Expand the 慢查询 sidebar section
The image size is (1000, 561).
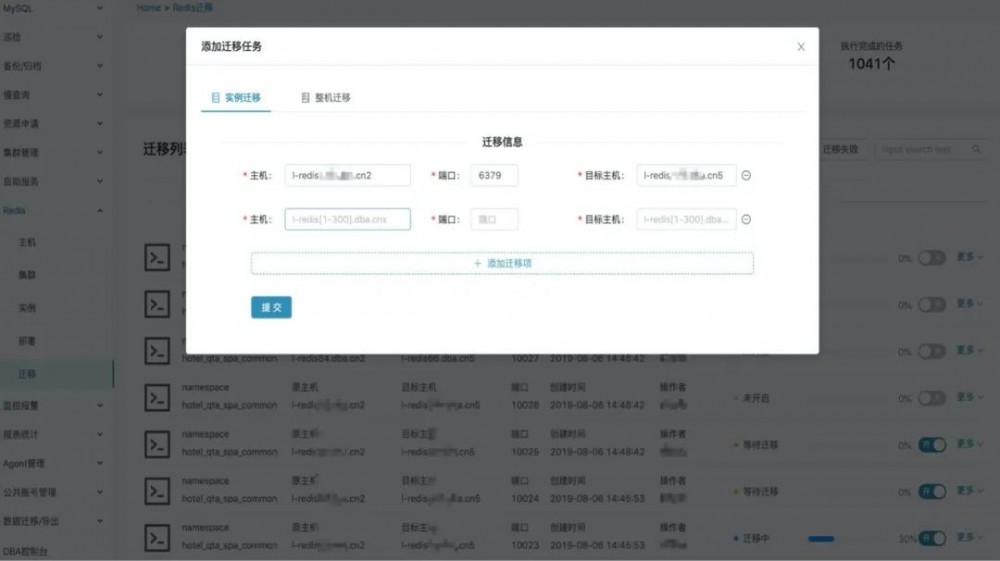pos(54,94)
